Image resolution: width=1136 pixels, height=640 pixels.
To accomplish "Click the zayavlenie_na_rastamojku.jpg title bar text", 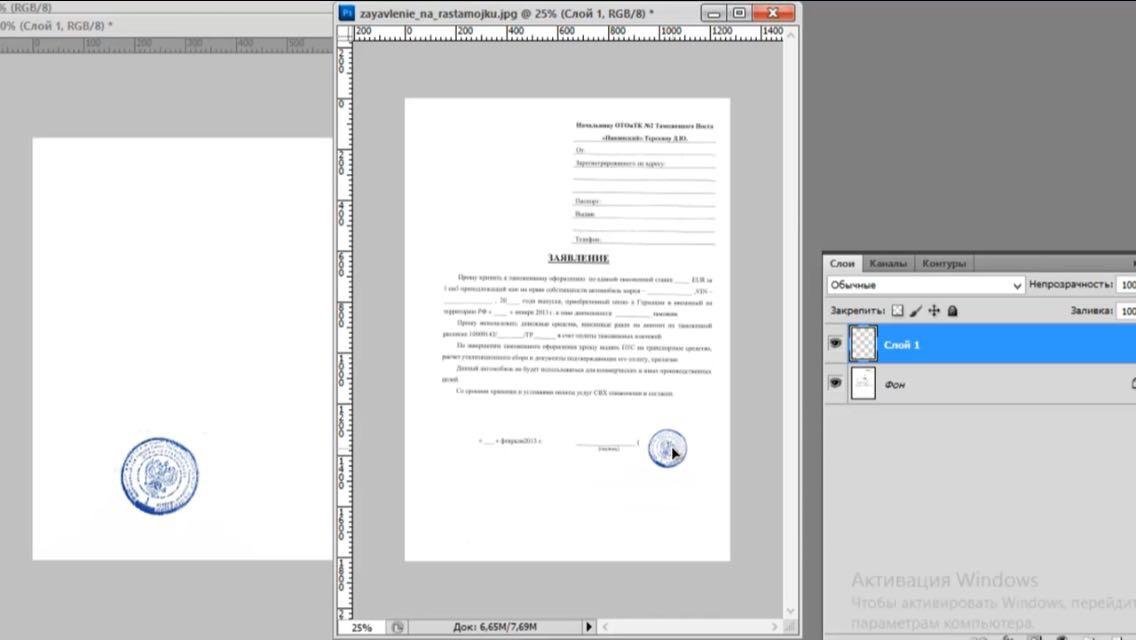I will 507,13.
